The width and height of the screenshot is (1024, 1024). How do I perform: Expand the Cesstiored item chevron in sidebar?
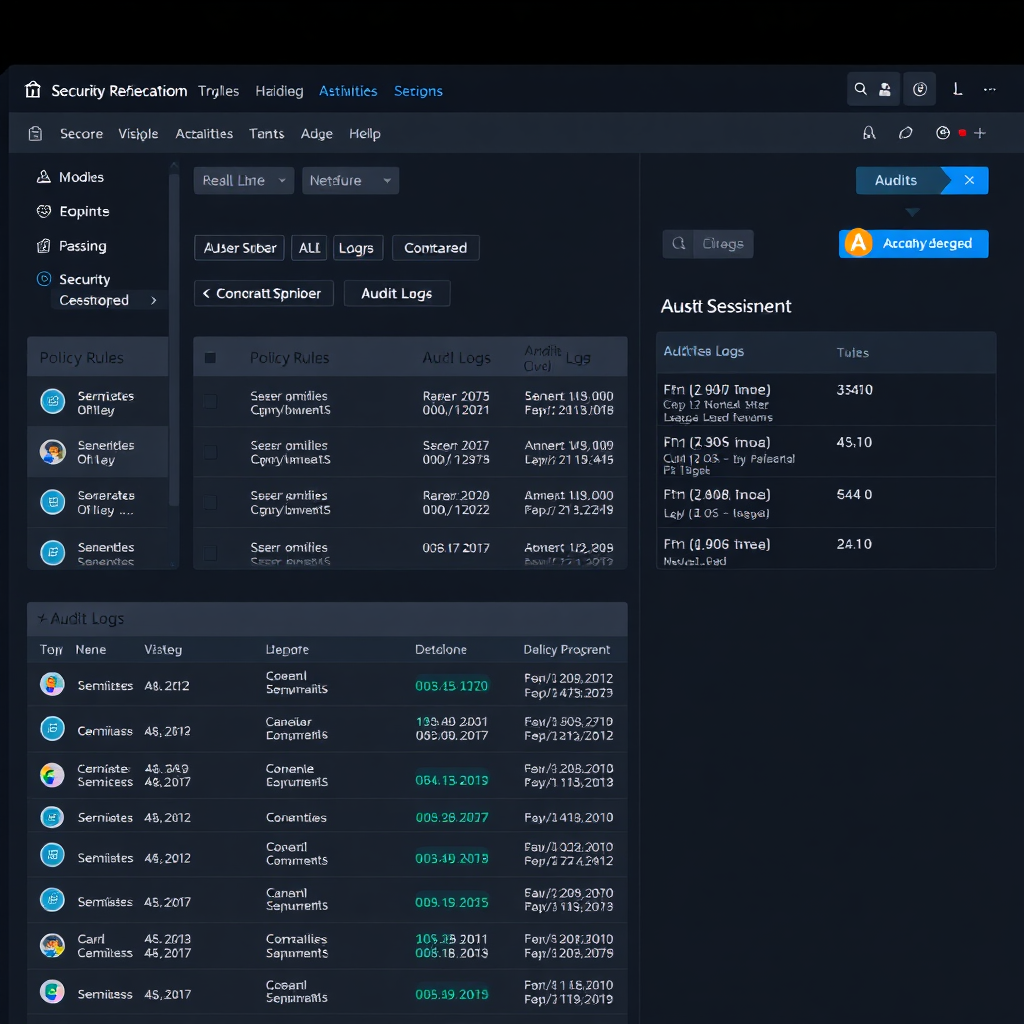(153, 300)
